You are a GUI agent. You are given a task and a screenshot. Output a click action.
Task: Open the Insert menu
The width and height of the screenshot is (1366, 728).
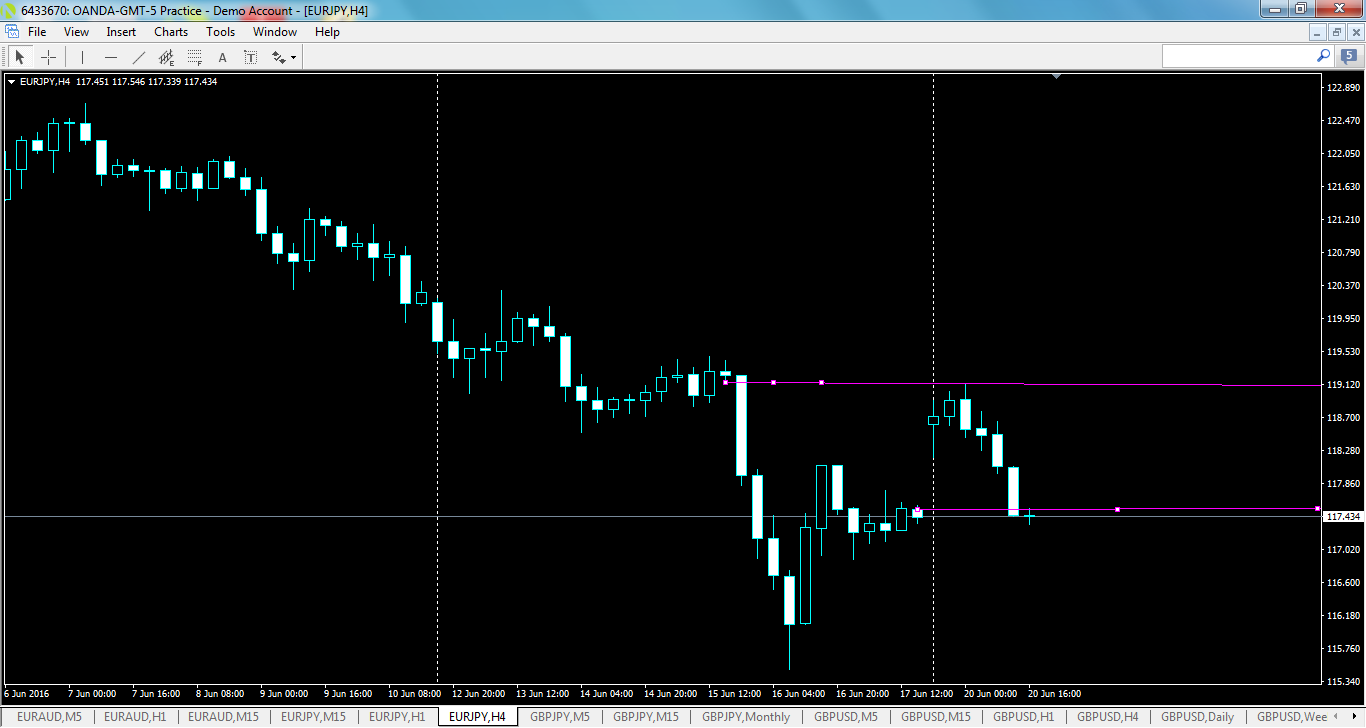[120, 31]
